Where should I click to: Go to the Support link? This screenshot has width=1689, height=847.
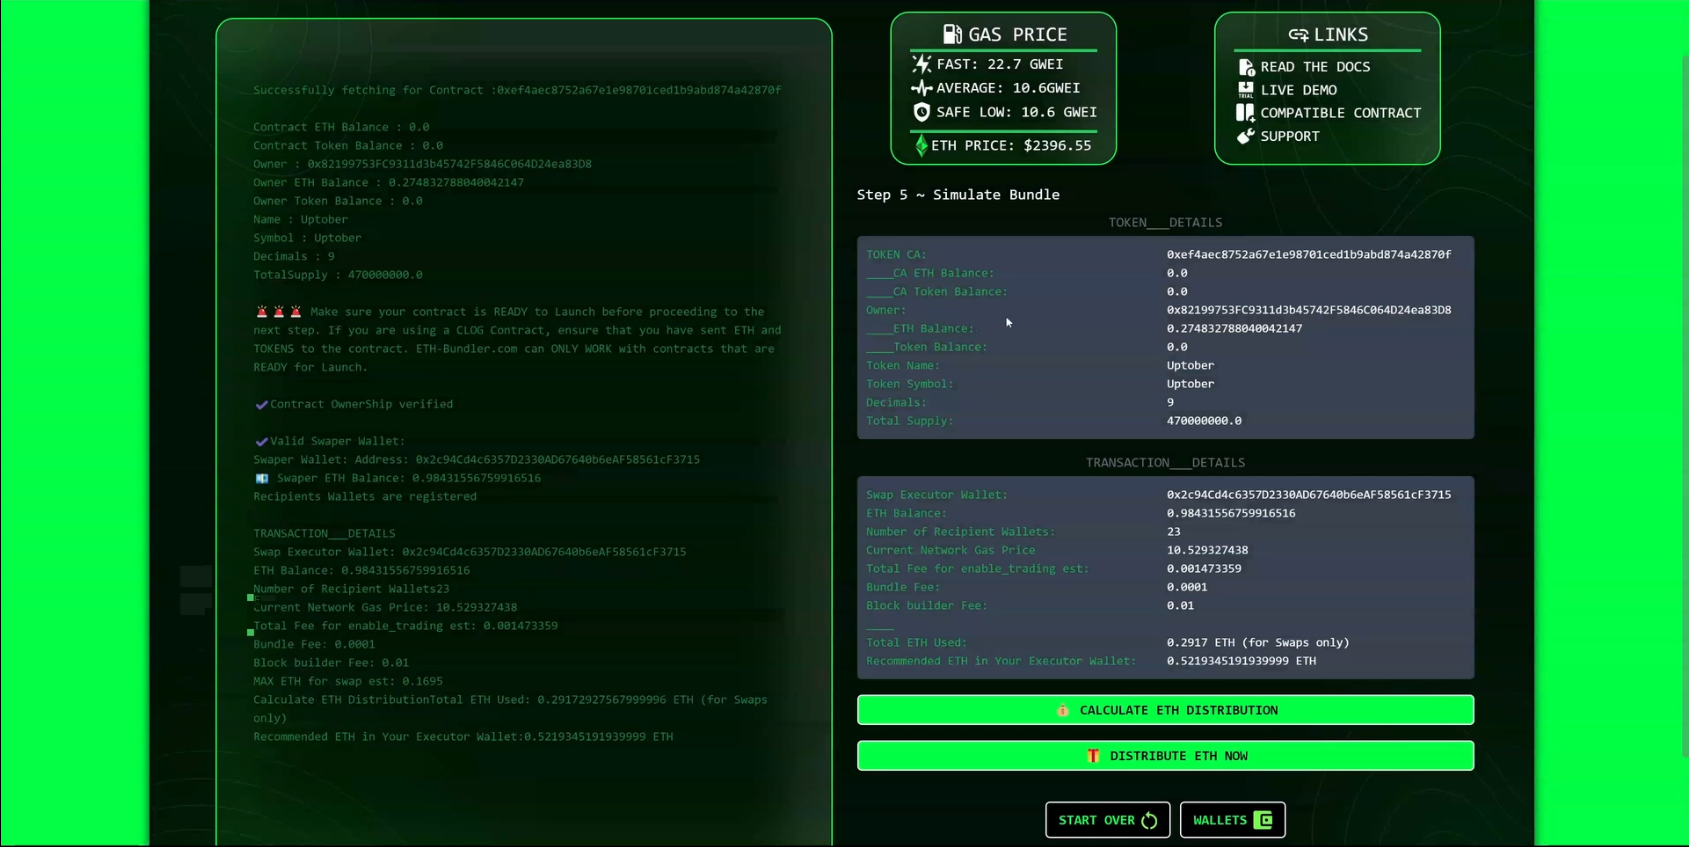pos(1289,136)
